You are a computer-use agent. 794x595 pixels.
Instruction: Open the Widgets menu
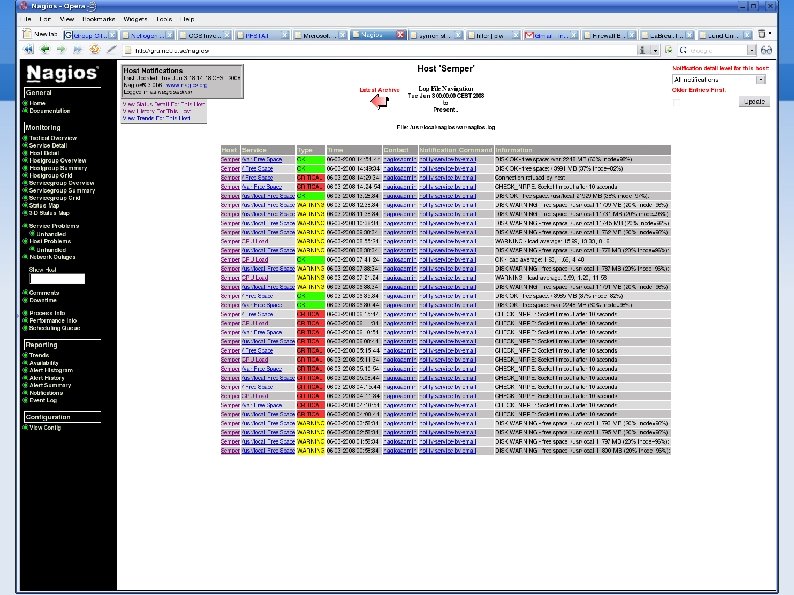tap(135, 19)
